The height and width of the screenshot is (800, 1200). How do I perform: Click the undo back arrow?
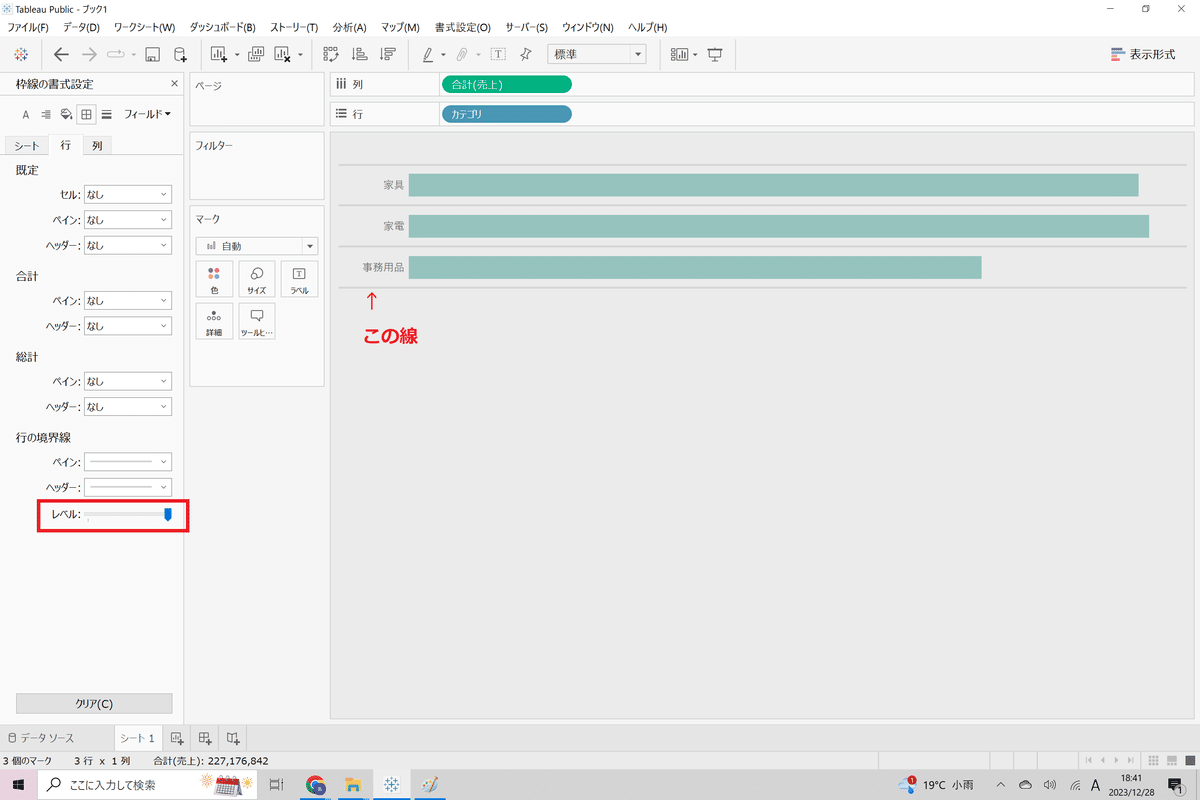coord(62,54)
